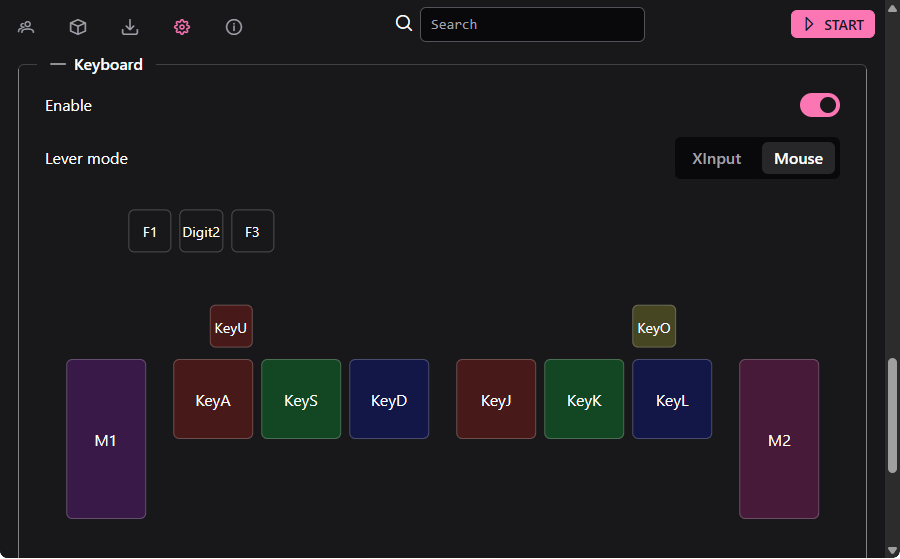The height and width of the screenshot is (559, 900).
Task: Toggle the keyboard Enable switch
Action: coord(819,105)
